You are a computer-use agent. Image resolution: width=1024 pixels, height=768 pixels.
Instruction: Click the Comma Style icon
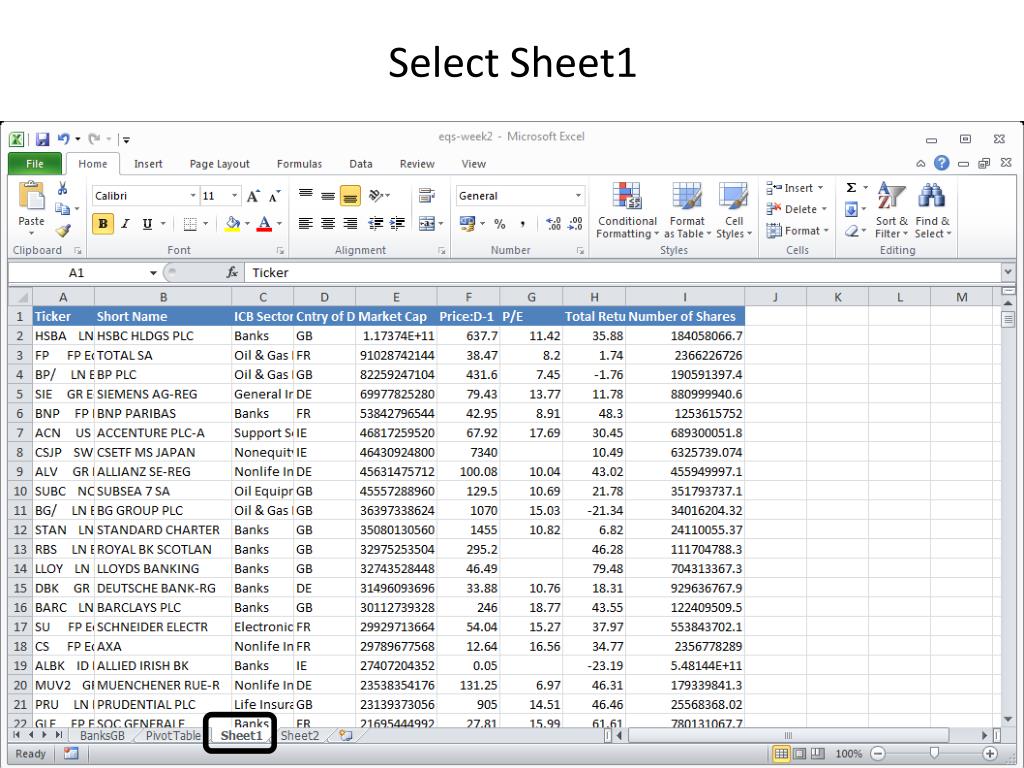click(522, 224)
